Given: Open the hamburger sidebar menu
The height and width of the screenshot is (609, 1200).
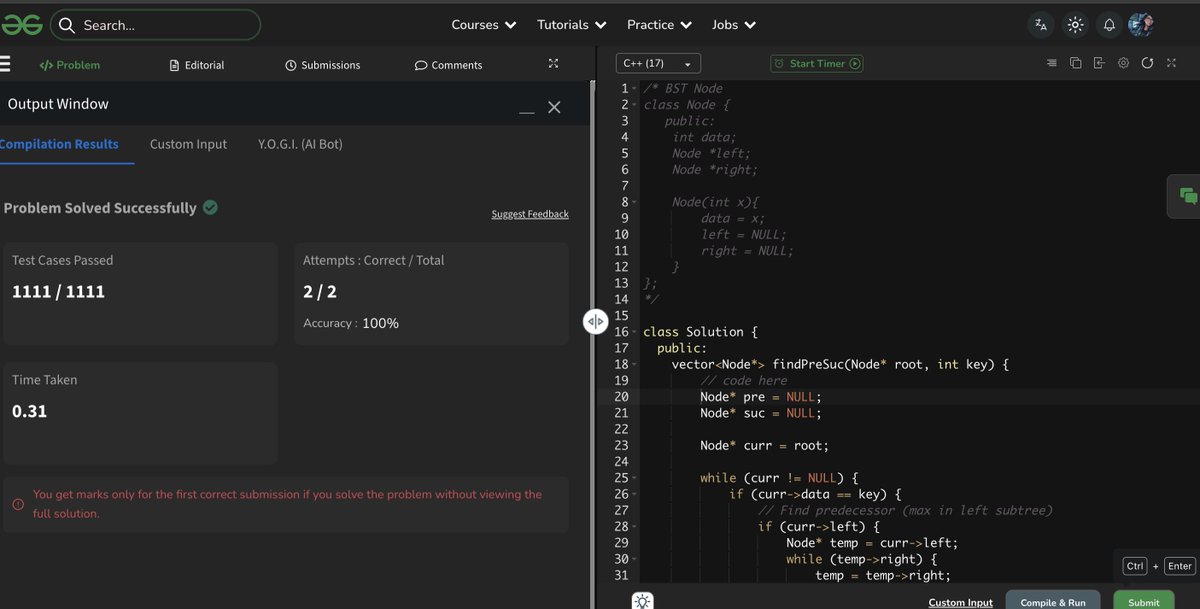Looking at the screenshot, I should (x=5, y=65).
